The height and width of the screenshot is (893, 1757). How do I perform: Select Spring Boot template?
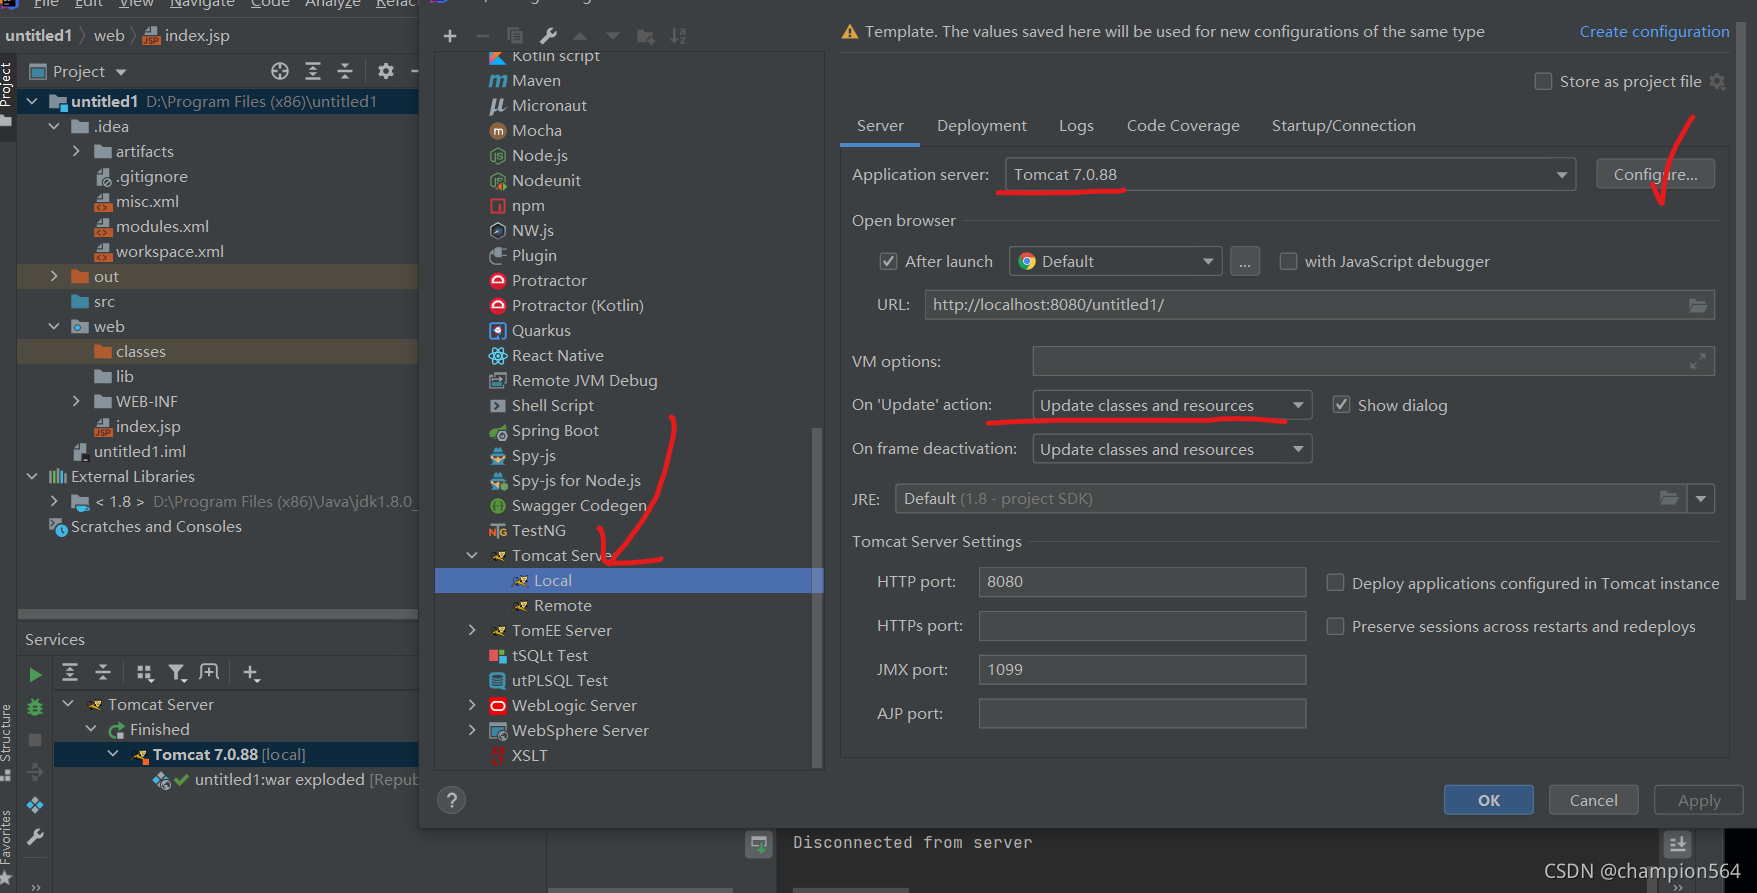click(555, 431)
